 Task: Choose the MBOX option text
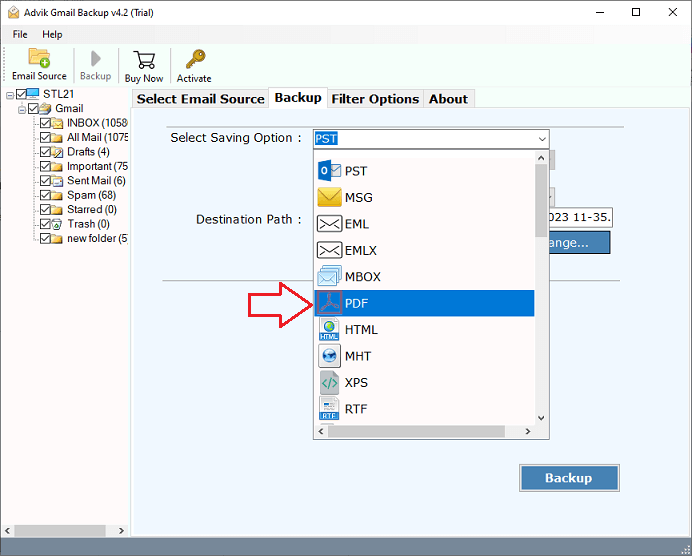[363, 277]
